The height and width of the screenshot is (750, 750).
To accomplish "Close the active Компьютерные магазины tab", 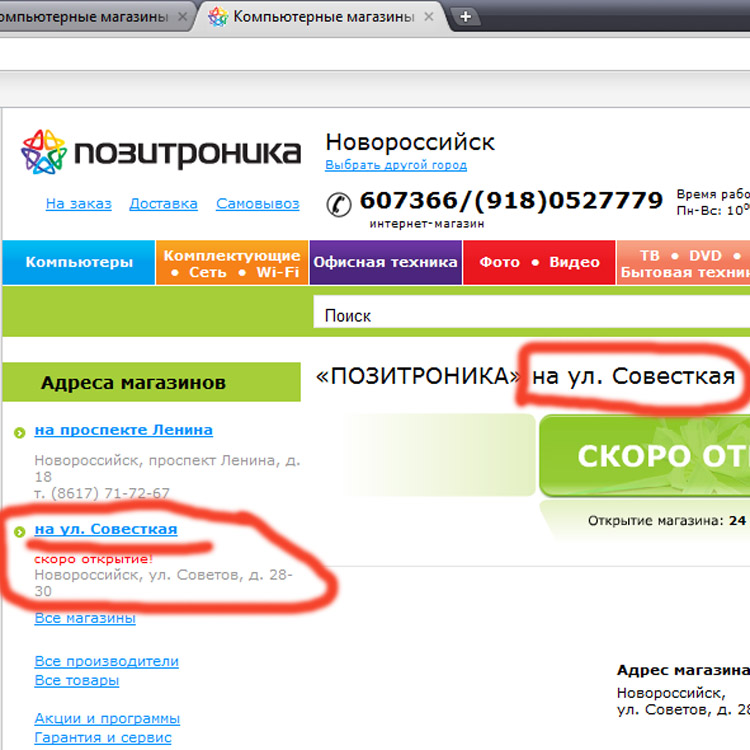I will pos(429,17).
